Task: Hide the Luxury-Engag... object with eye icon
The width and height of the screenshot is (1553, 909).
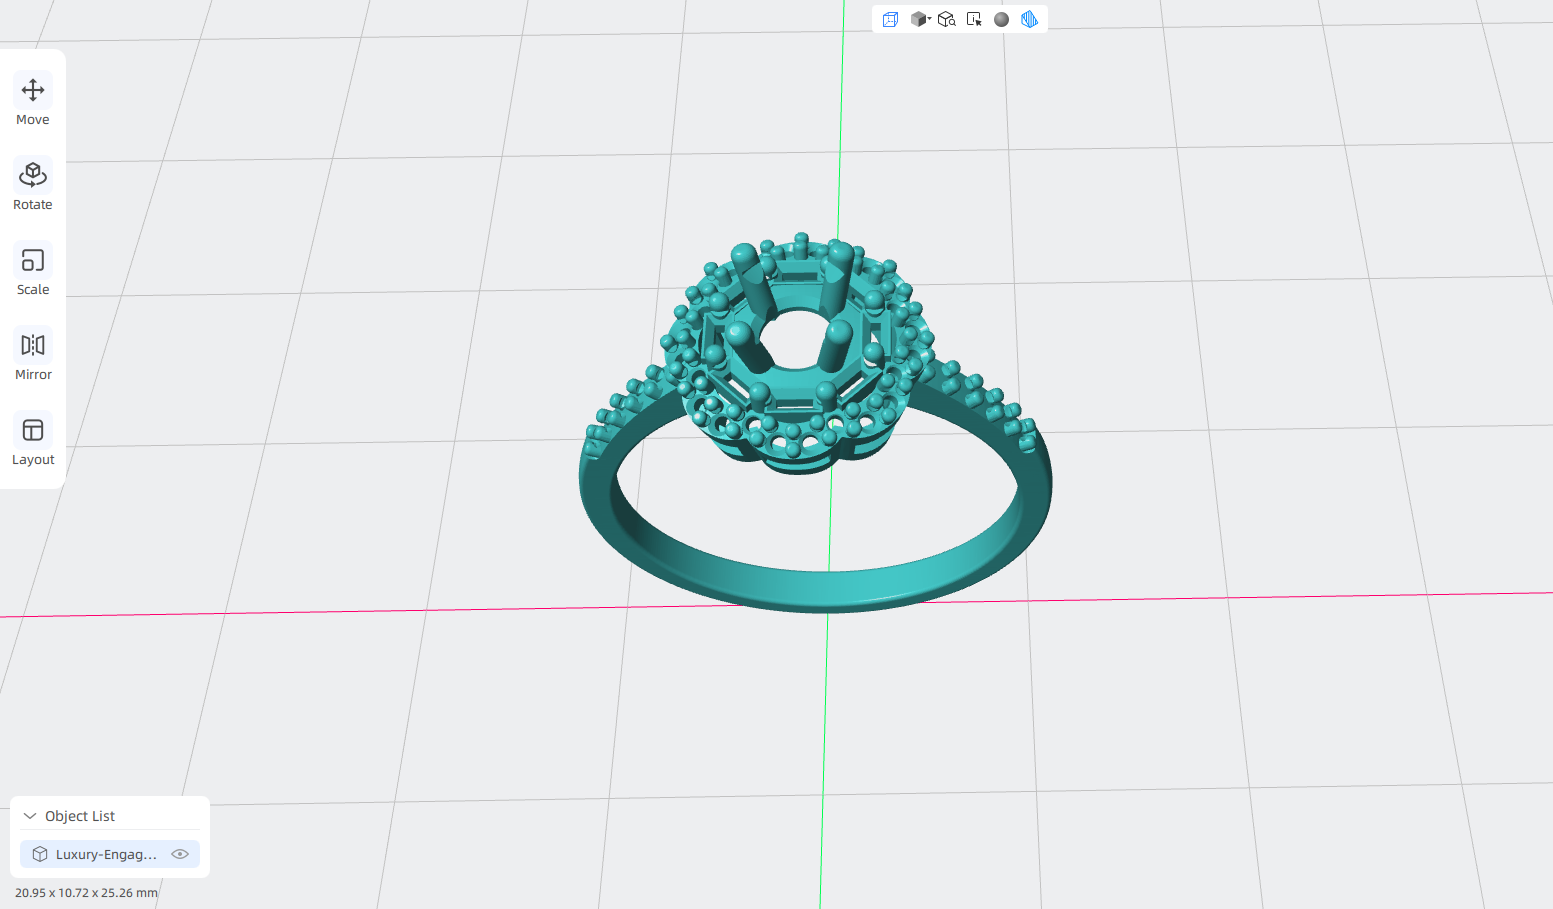Action: click(x=180, y=854)
